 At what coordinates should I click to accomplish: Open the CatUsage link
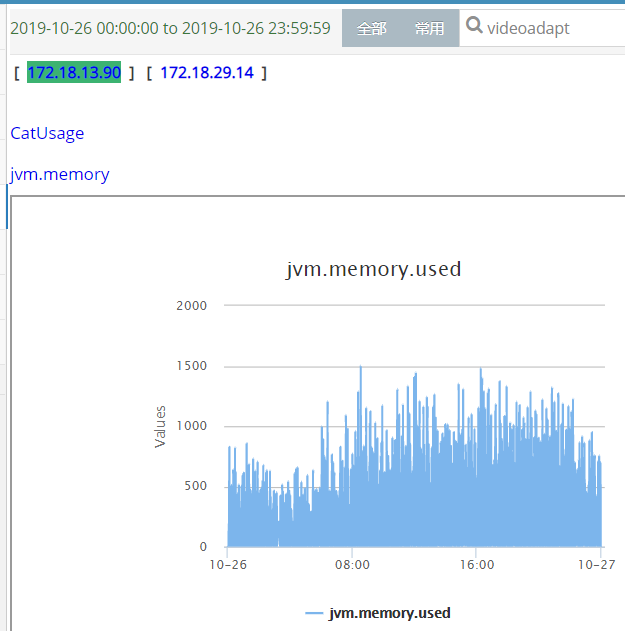[x=47, y=134]
